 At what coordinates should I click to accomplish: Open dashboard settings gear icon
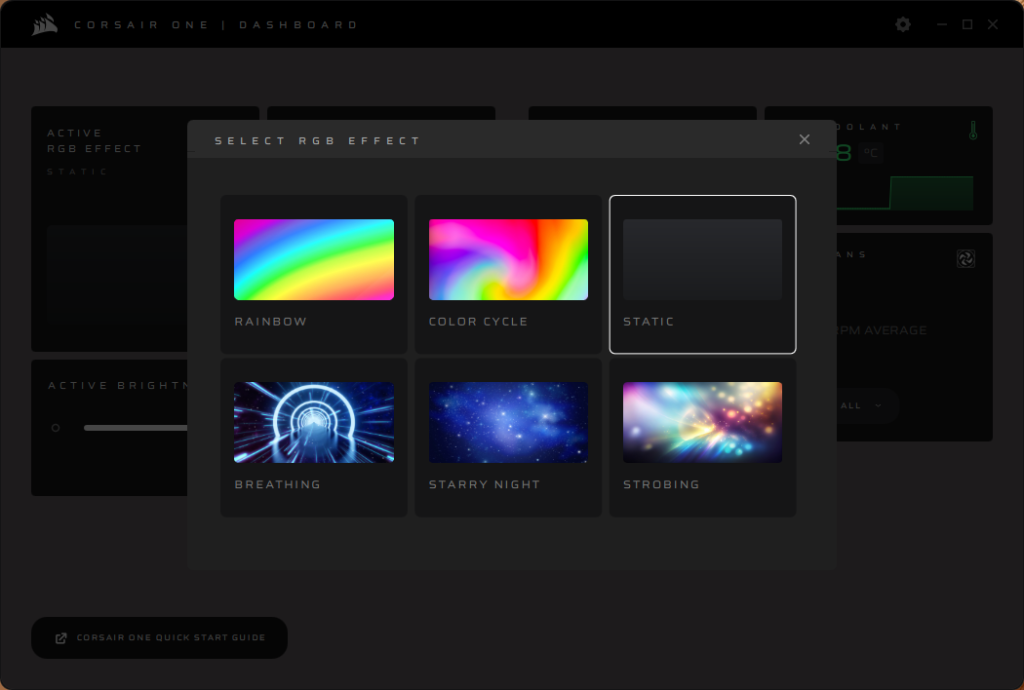point(903,25)
